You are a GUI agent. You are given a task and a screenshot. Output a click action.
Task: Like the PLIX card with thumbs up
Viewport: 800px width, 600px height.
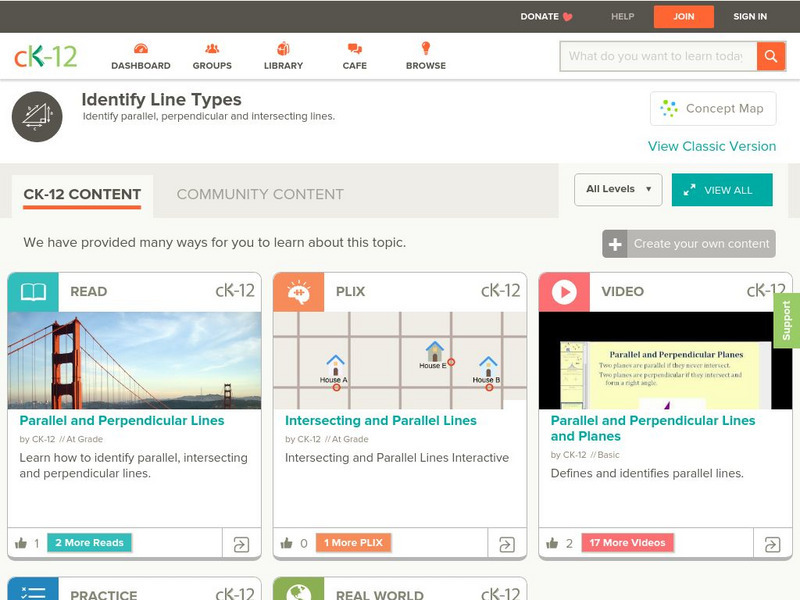point(287,543)
